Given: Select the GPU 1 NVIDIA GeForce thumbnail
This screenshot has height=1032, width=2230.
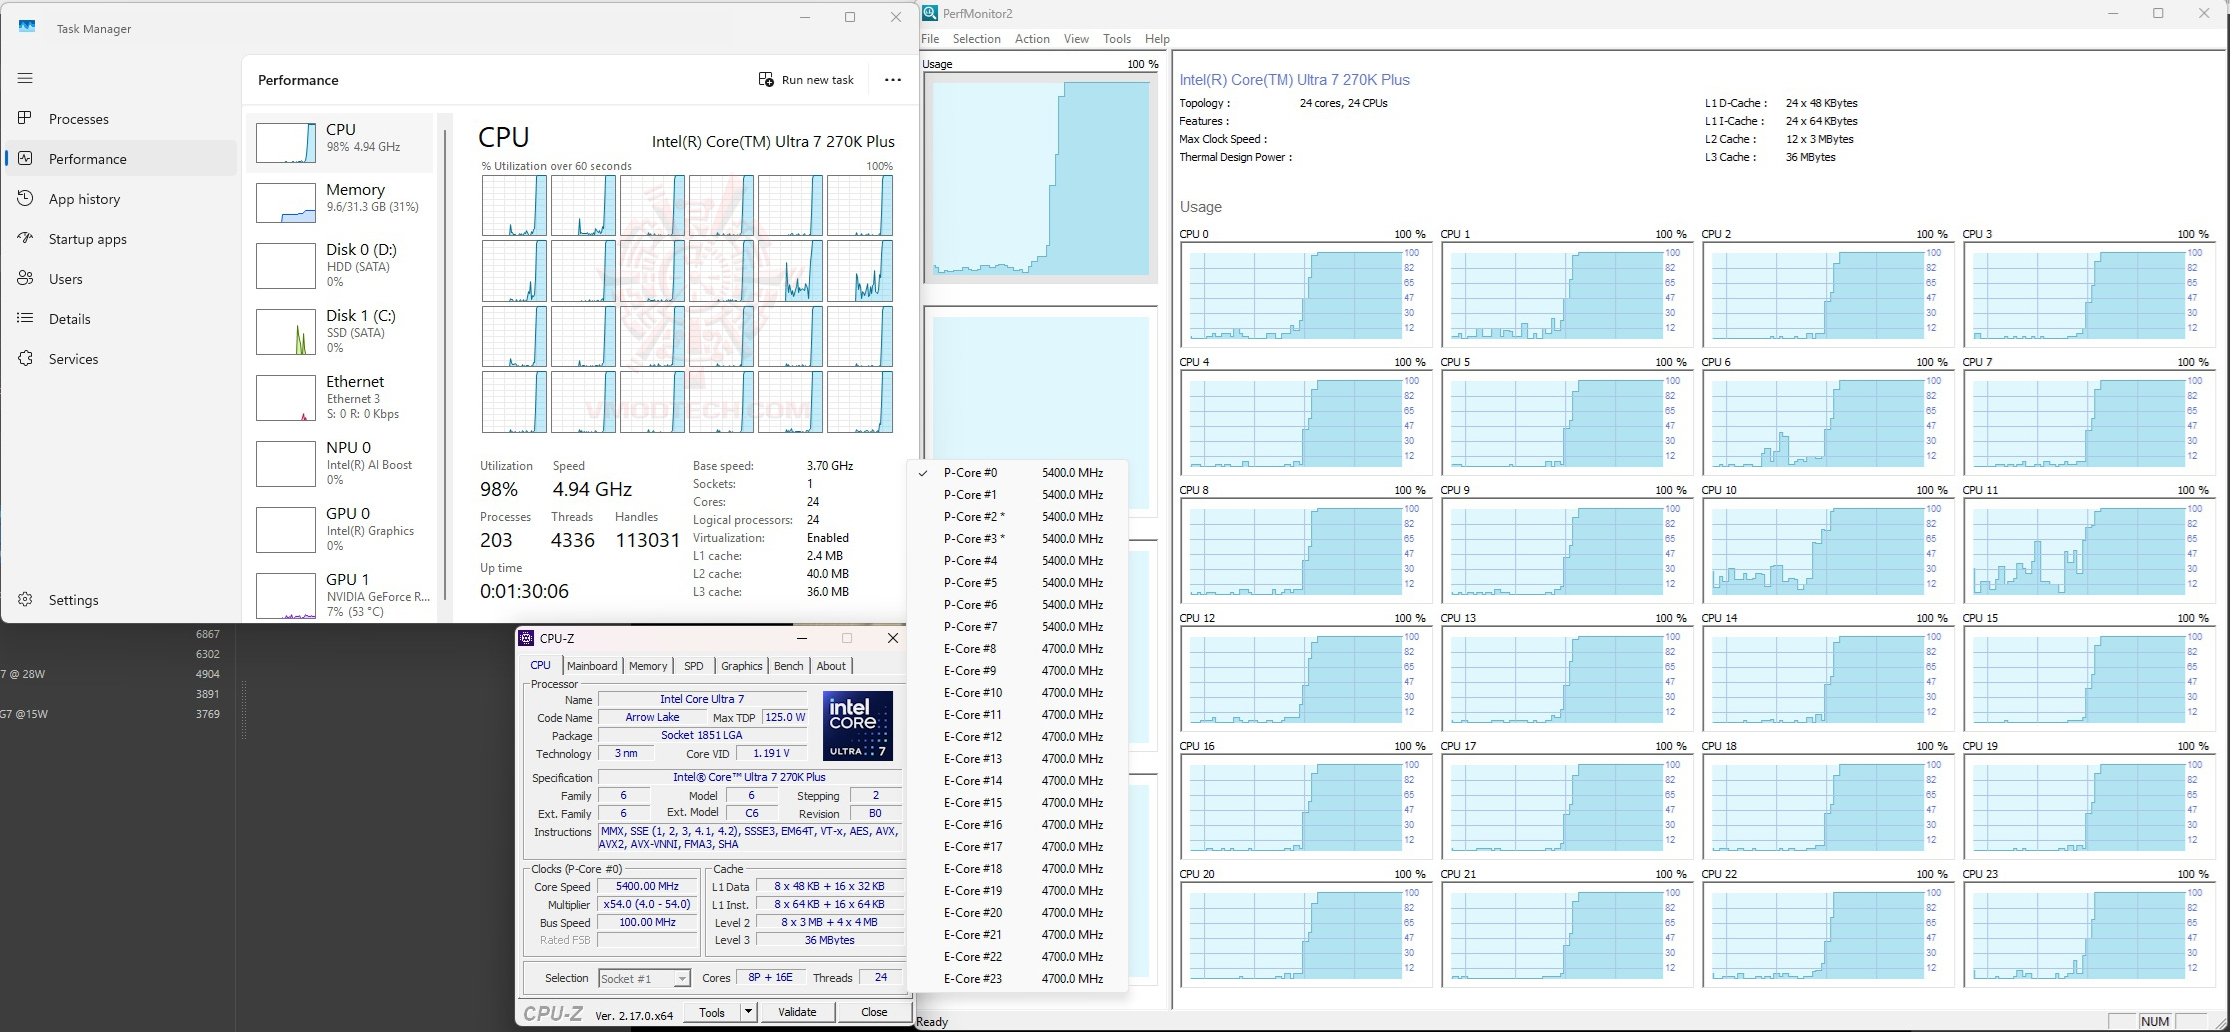Looking at the screenshot, I should [286, 596].
